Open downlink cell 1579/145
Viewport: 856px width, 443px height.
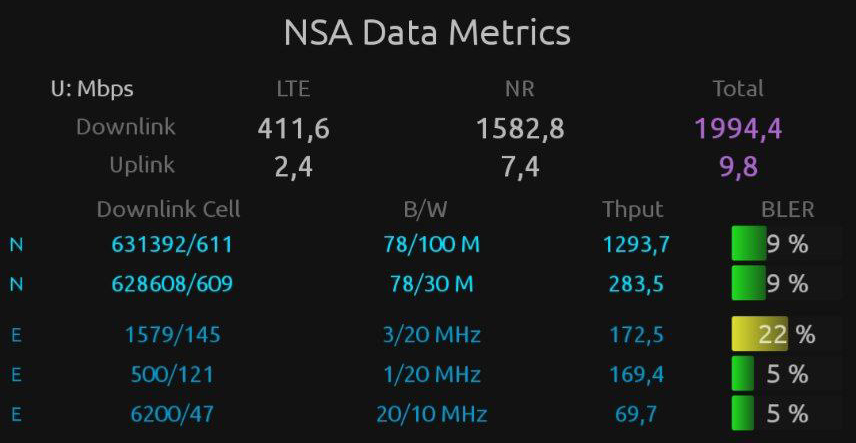pos(172,335)
